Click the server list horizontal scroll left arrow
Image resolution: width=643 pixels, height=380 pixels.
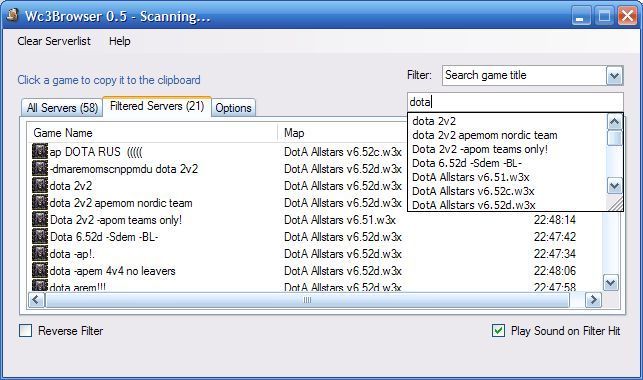[36, 300]
